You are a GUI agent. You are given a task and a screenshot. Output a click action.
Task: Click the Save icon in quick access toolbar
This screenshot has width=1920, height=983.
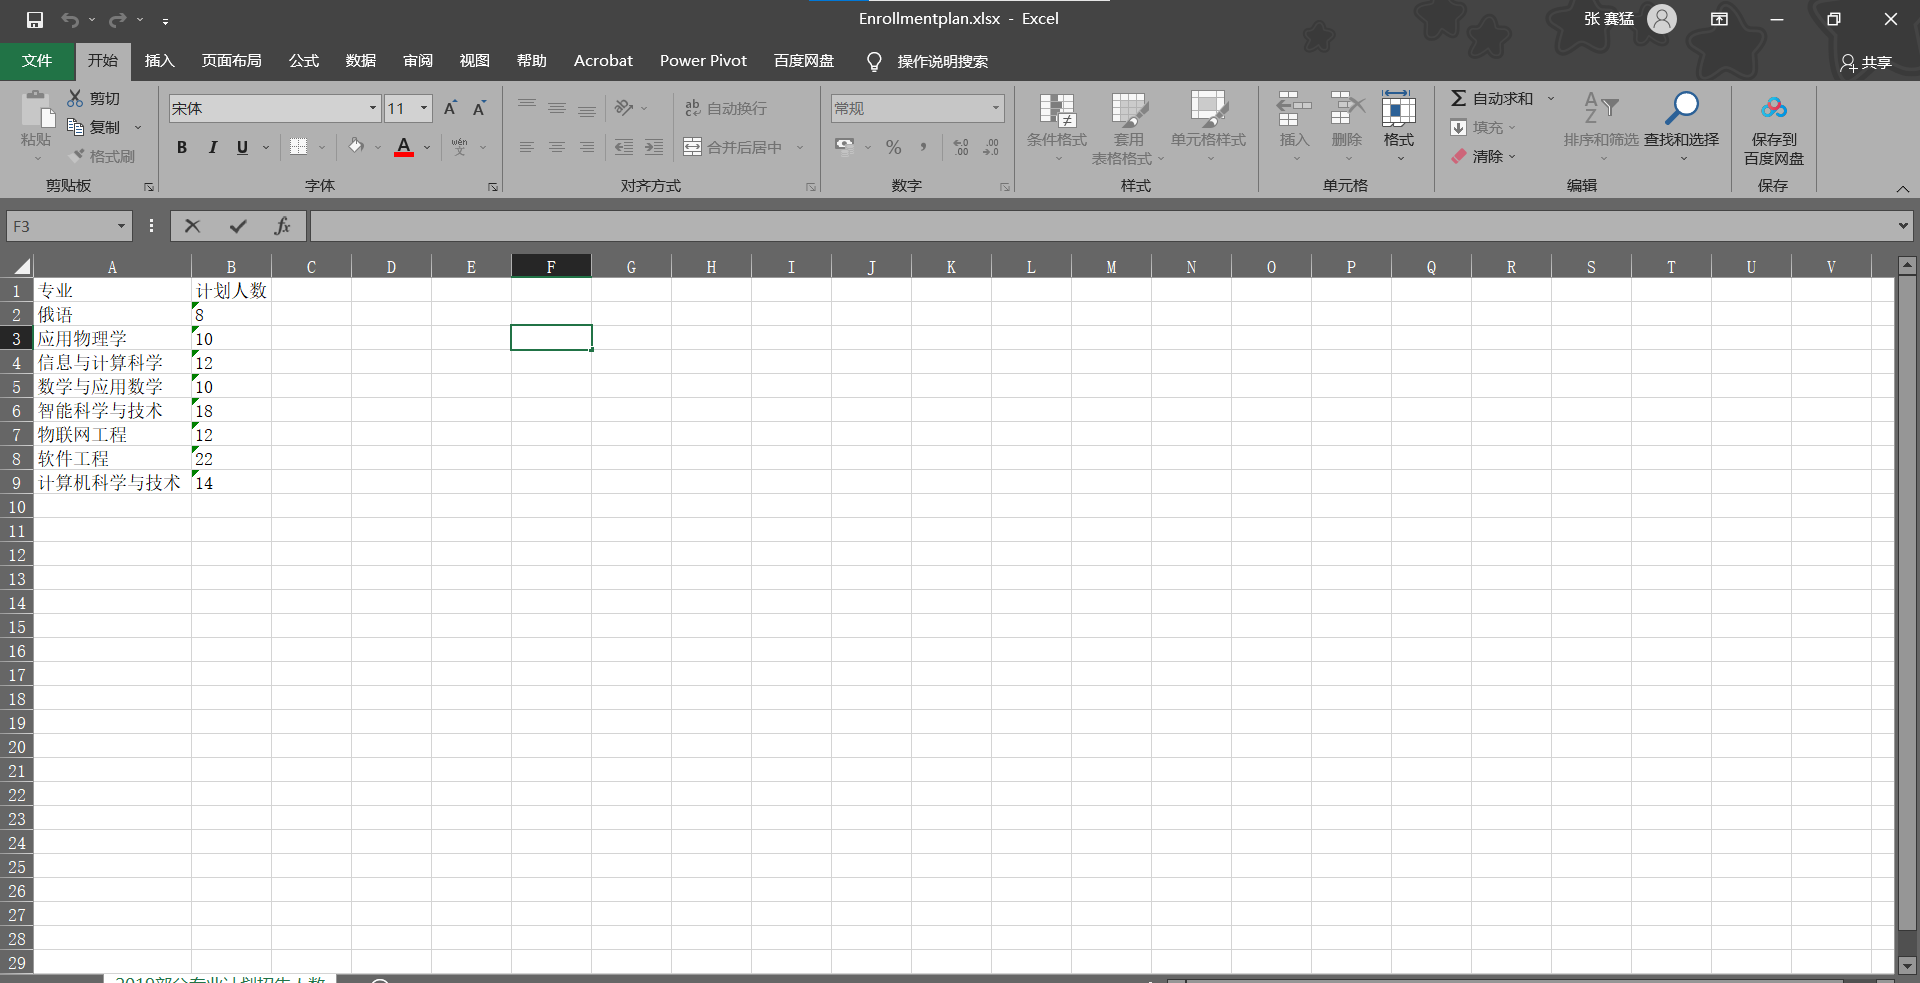tap(35, 19)
